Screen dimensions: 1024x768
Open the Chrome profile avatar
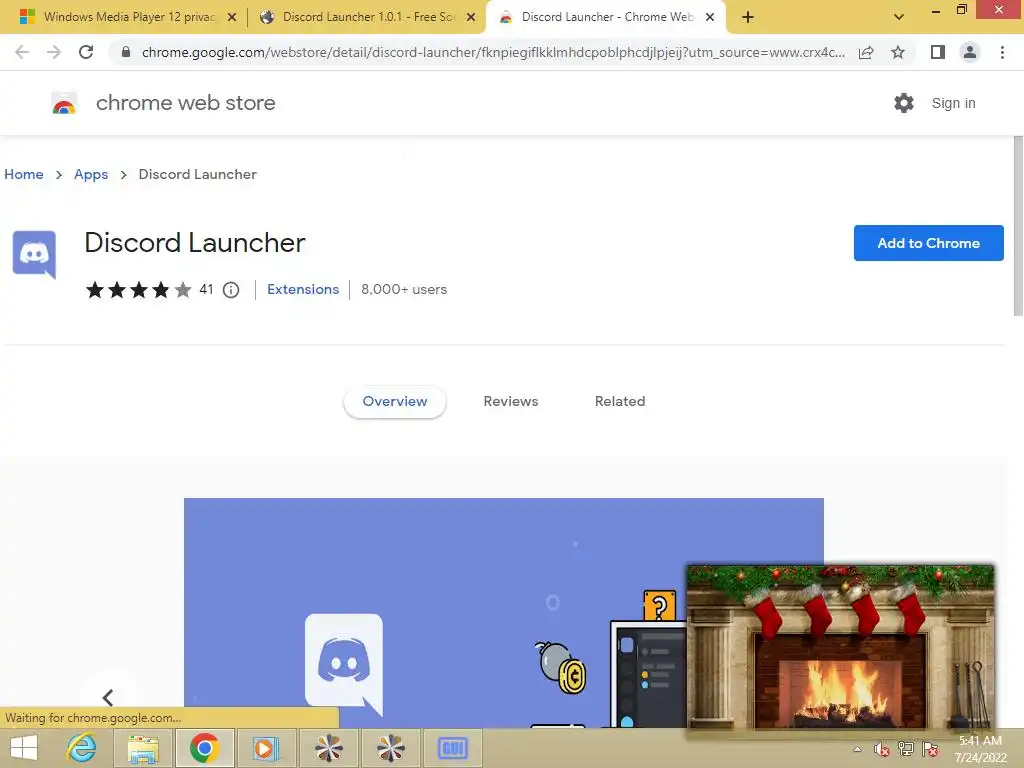pyautogui.click(x=970, y=52)
